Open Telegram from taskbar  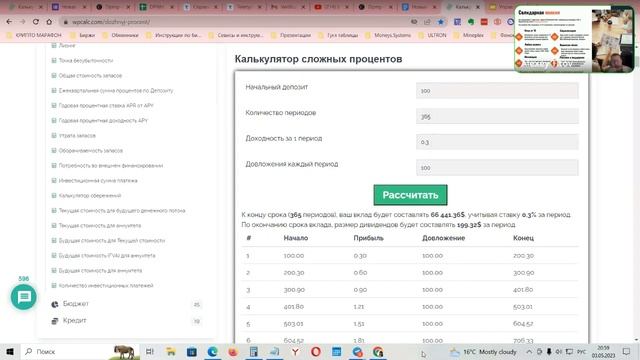[x=358, y=351]
